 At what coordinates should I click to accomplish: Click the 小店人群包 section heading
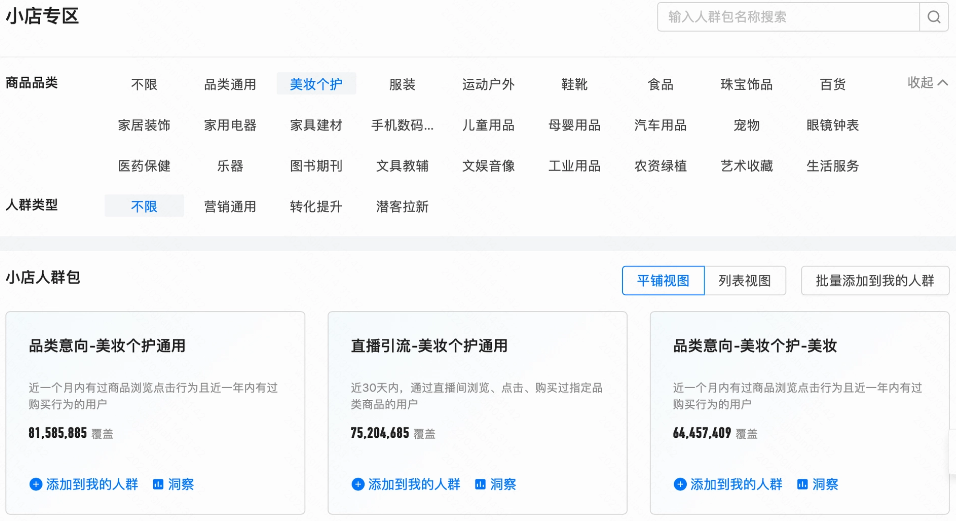coord(43,278)
